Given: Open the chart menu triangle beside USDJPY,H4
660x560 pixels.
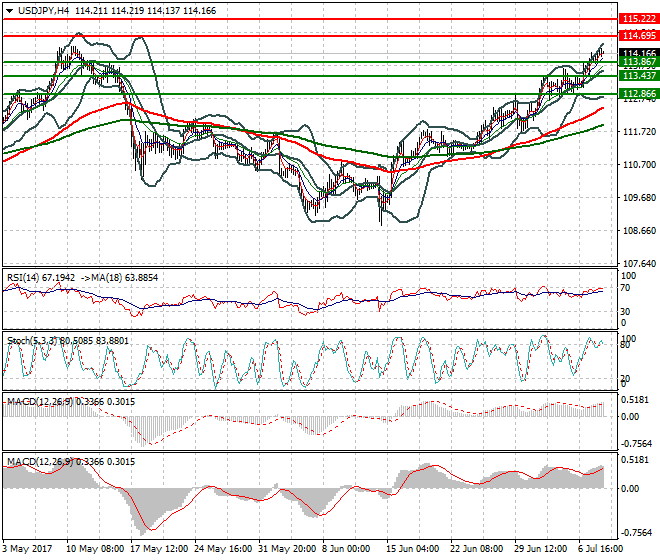Looking at the screenshot, I should [9, 11].
